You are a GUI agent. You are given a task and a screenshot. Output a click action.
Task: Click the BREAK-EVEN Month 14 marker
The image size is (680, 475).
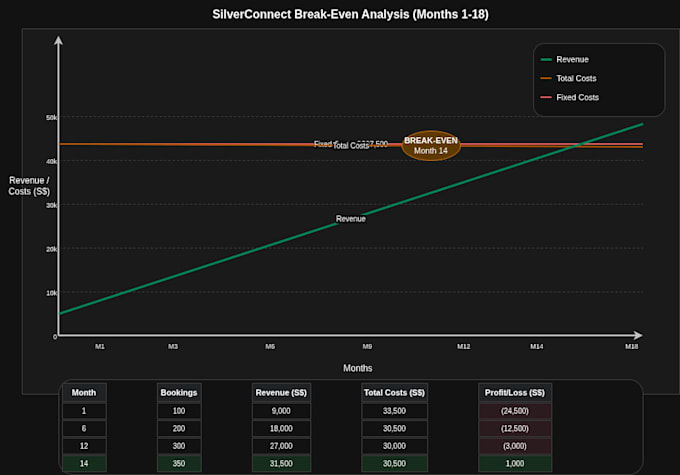point(431,146)
